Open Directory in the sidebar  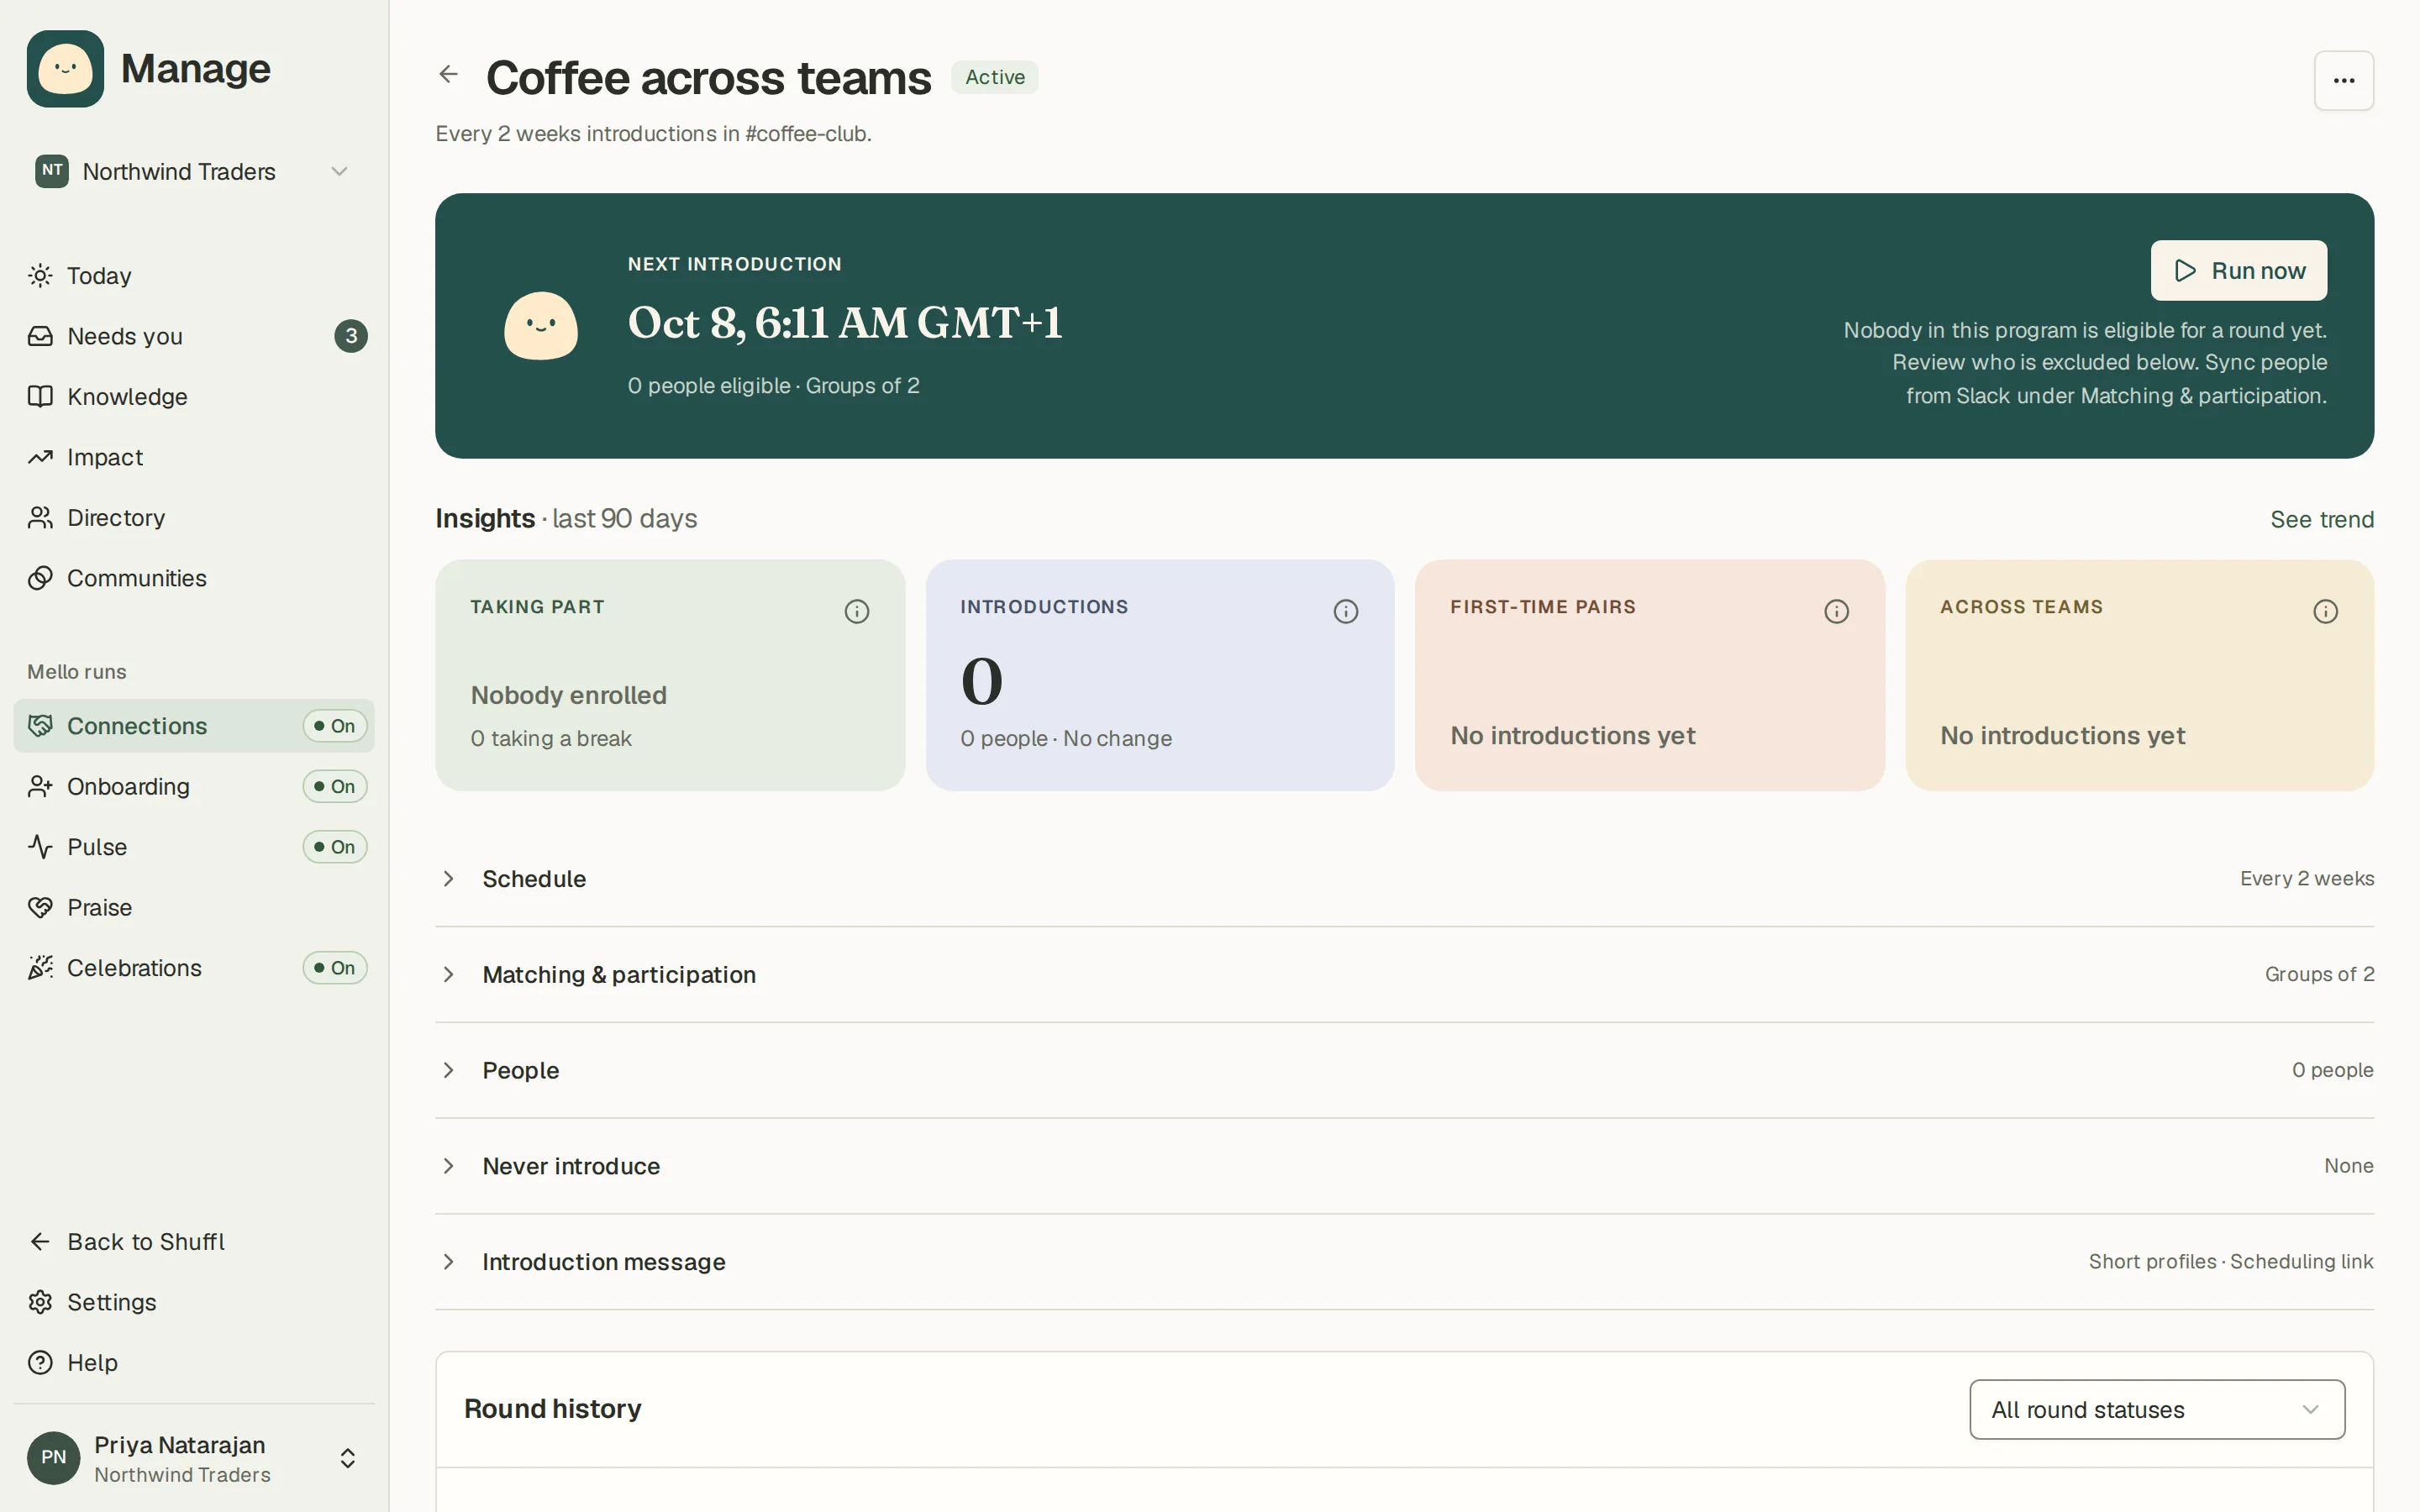[x=194, y=518]
